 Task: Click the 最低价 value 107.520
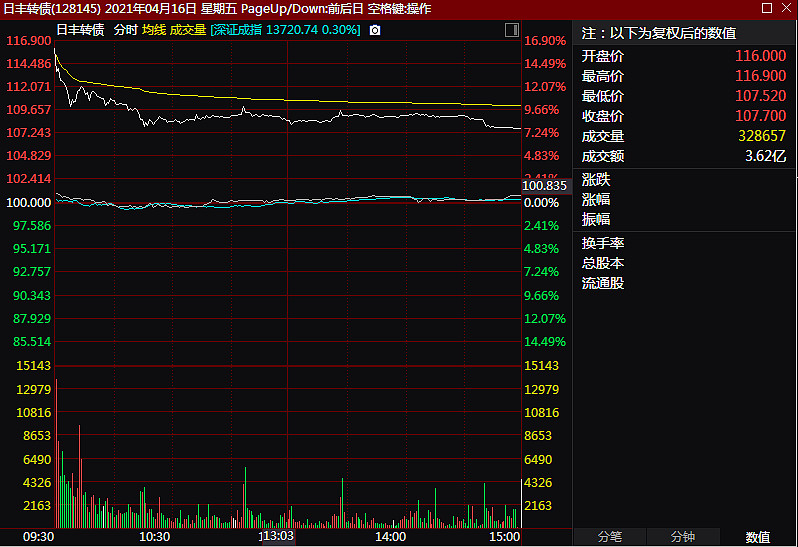click(760, 96)
